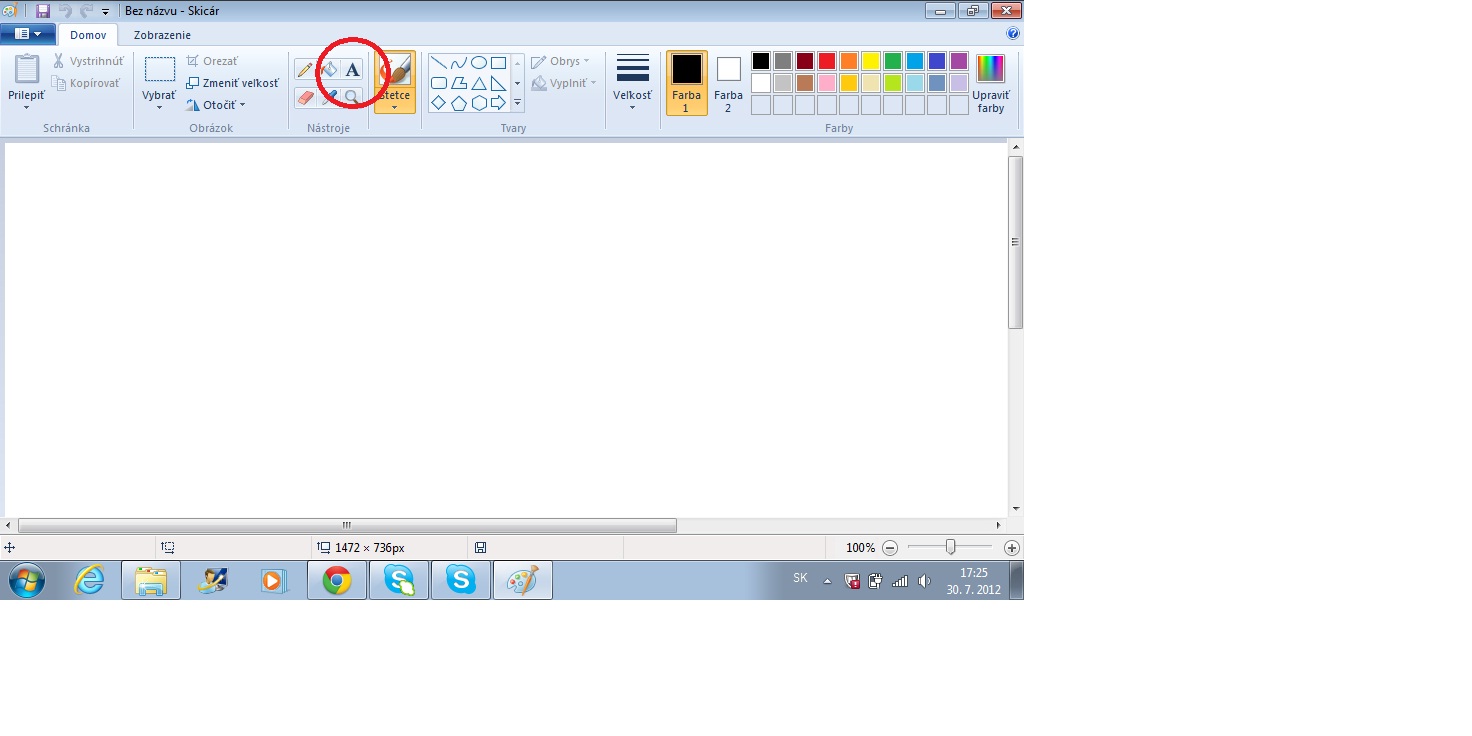Activate Farba 2 color slot
This screenshot has height=736, width=1472.
[x=728, y=82]
